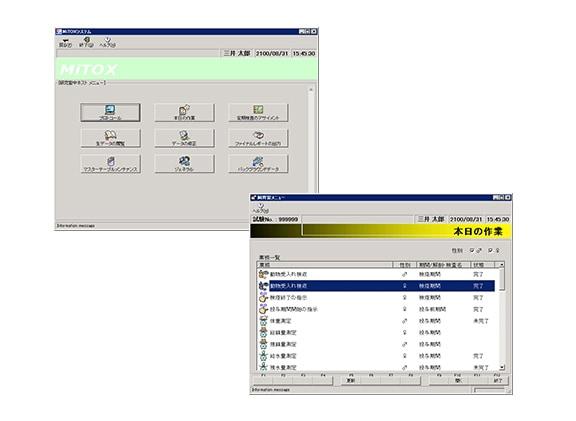Click Help toolbar item in 飼育室メニュー window
This screenshot has height=421, width=576.
point(260,208)
